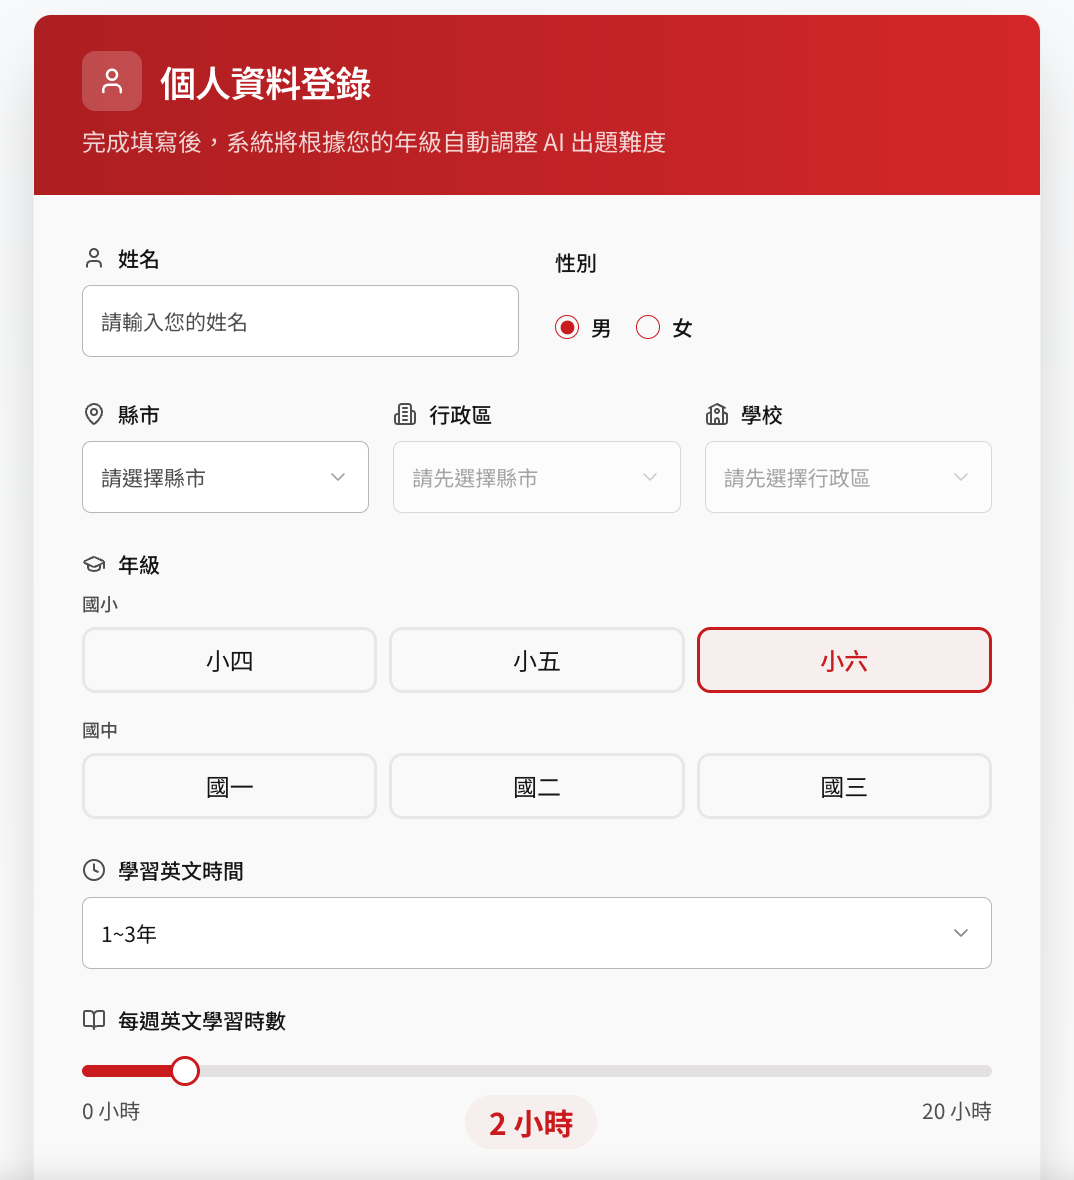Click the person icon beside 姓名
The height and width of the screenshot is (1180, 1074).
click(94, 259)
